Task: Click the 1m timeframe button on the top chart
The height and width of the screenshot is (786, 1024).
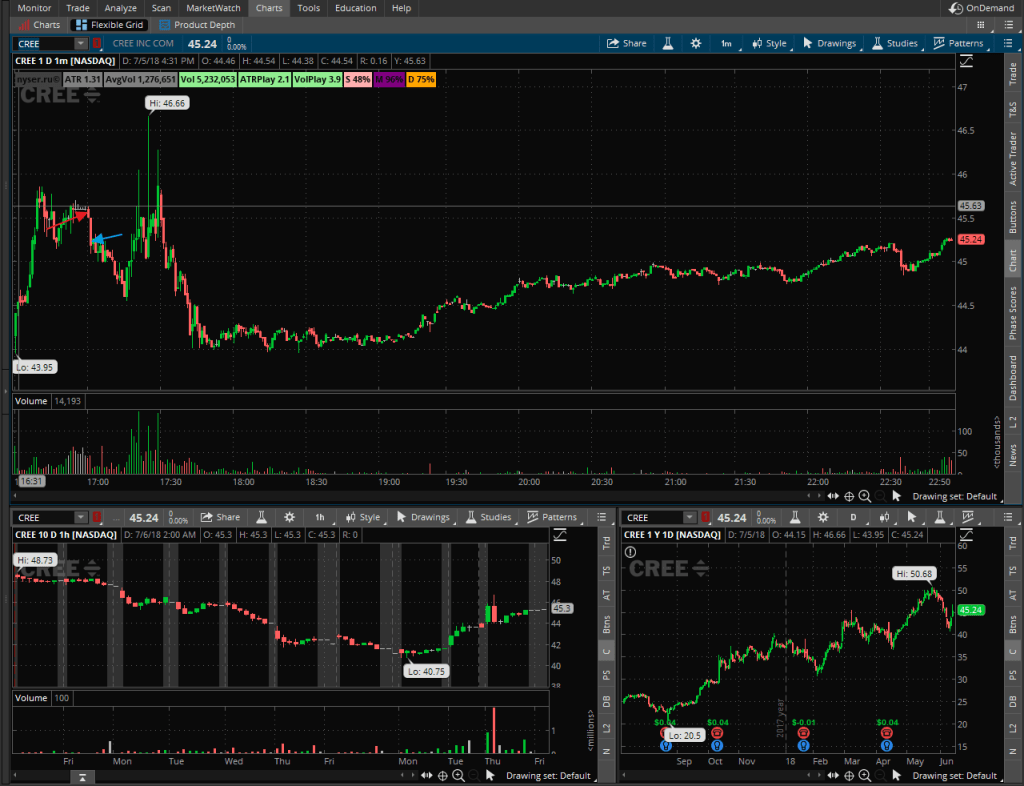Action: 725,44
